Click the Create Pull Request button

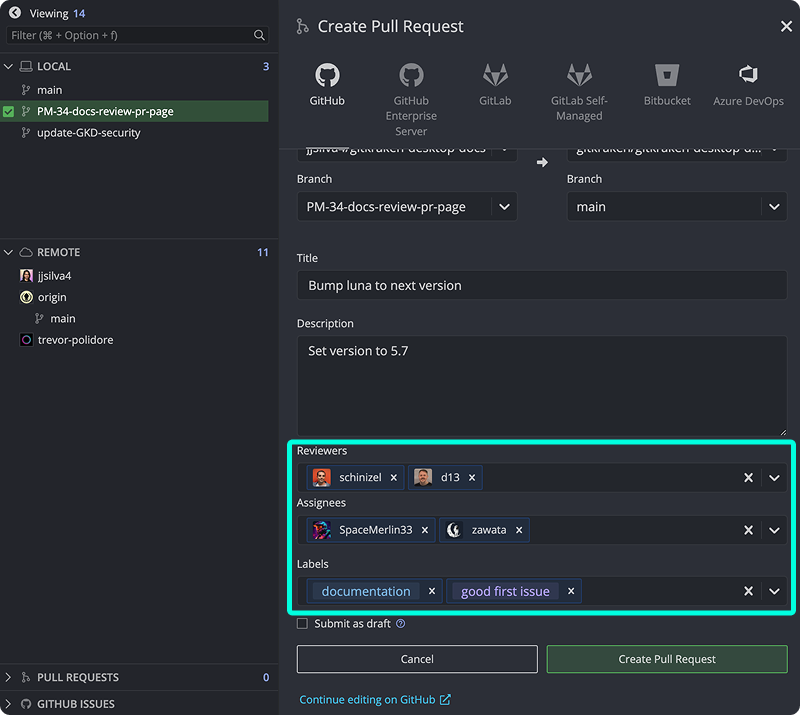click(x=667, y=659)
